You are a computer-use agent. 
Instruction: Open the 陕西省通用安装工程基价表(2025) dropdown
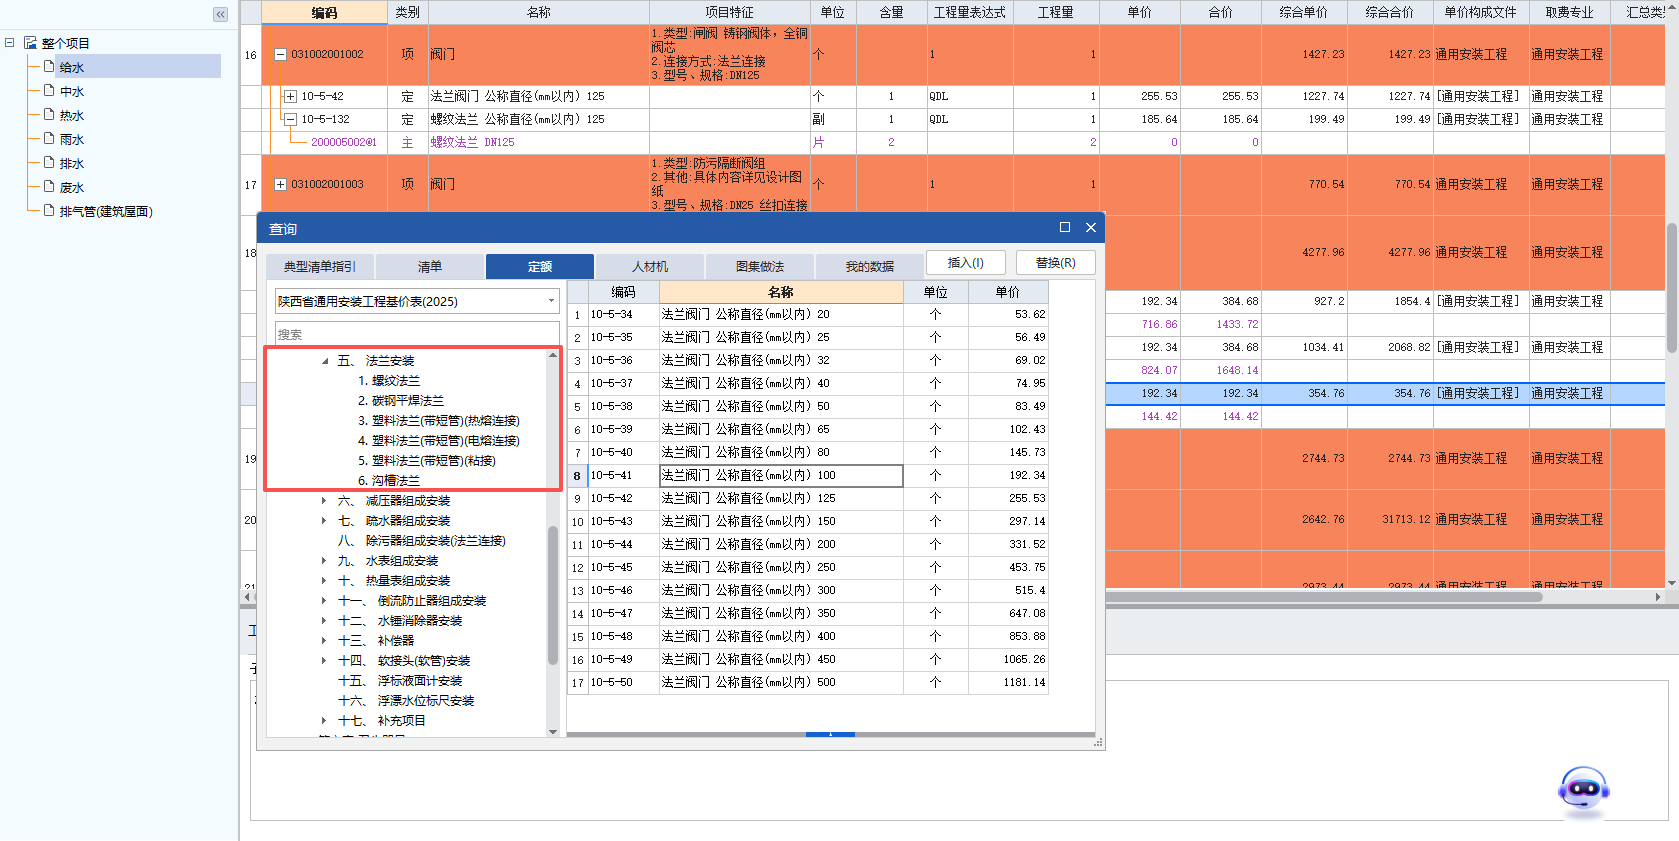tap(551, 301)
